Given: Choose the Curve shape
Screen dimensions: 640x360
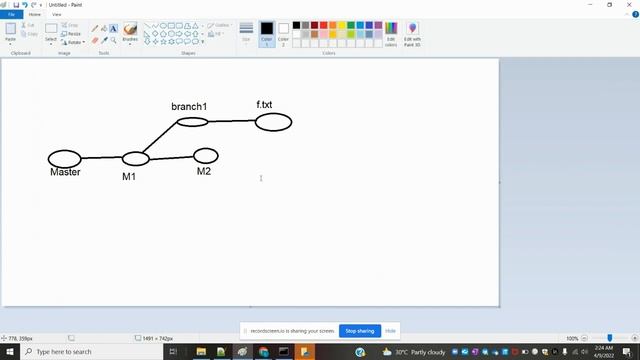Looking at the screenshot, I should click(155, 26).
